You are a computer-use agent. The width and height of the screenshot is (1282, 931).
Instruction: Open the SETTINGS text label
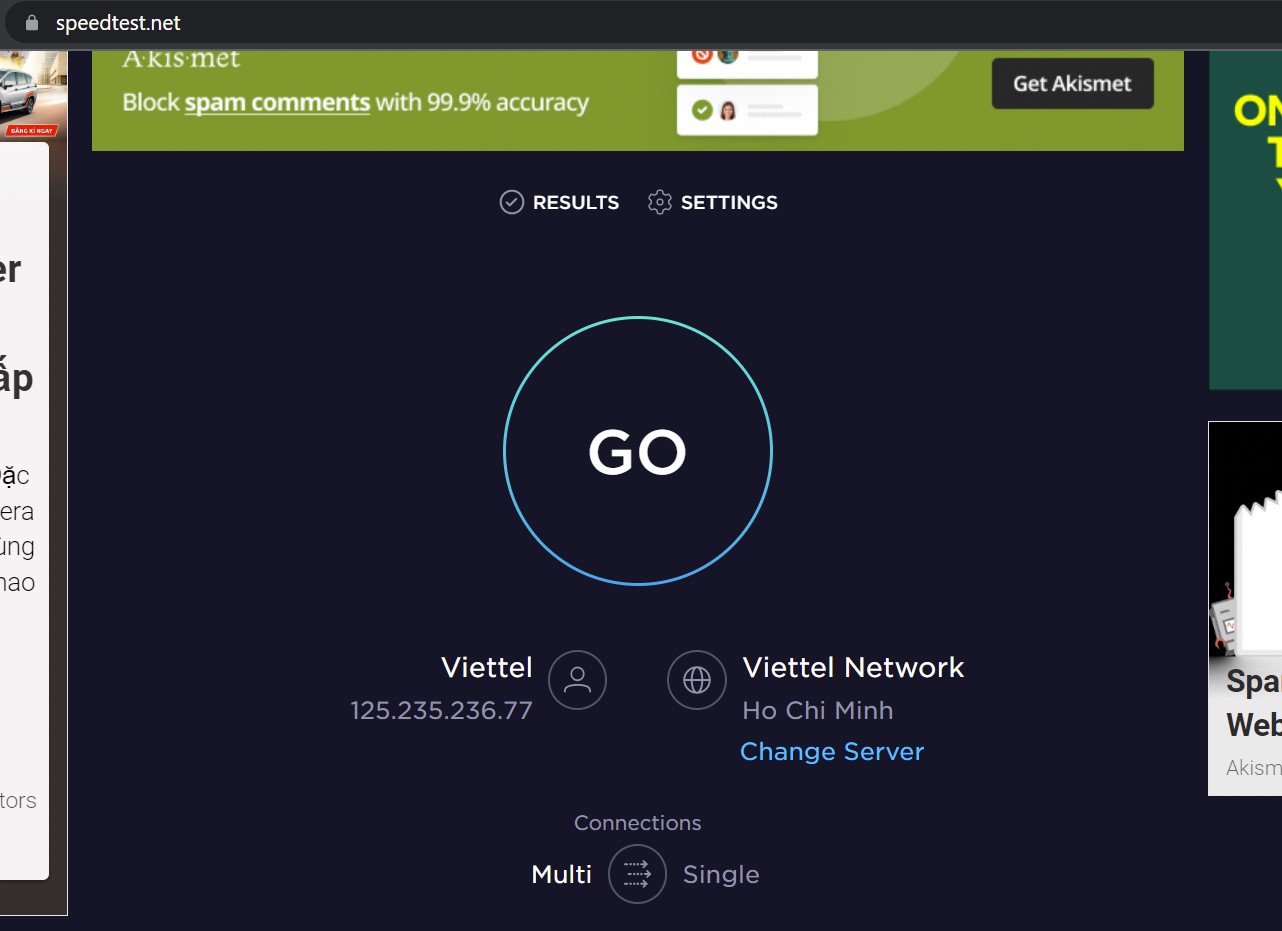[x=729, y=203]
